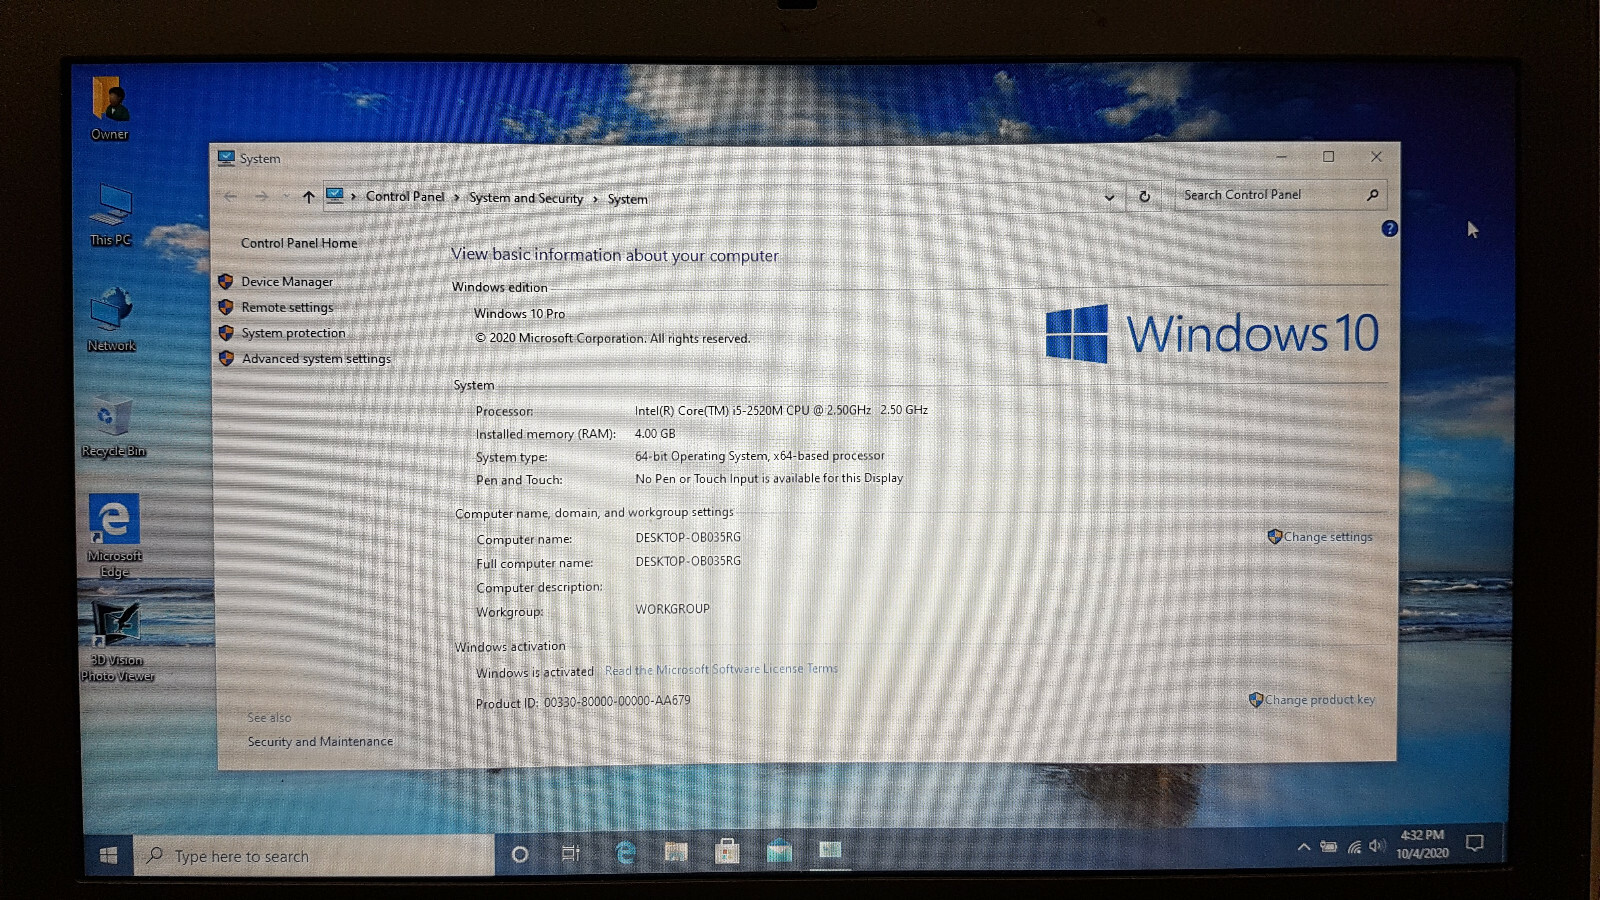The width and height of the screenshot is (1600, 900).
Task: Select the Network desktop icon
Action: [x=111, y=319]
